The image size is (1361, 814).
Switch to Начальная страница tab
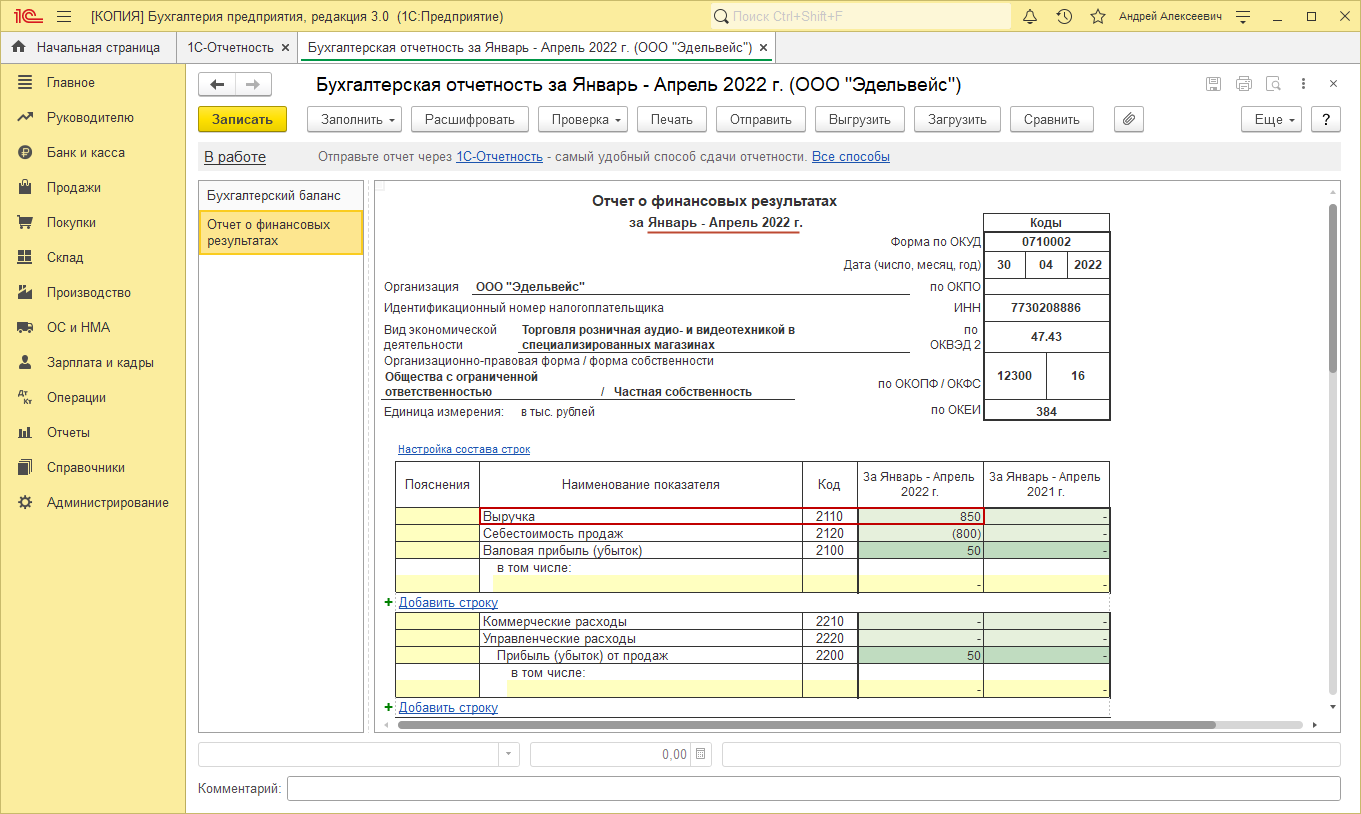click(87, 47)
